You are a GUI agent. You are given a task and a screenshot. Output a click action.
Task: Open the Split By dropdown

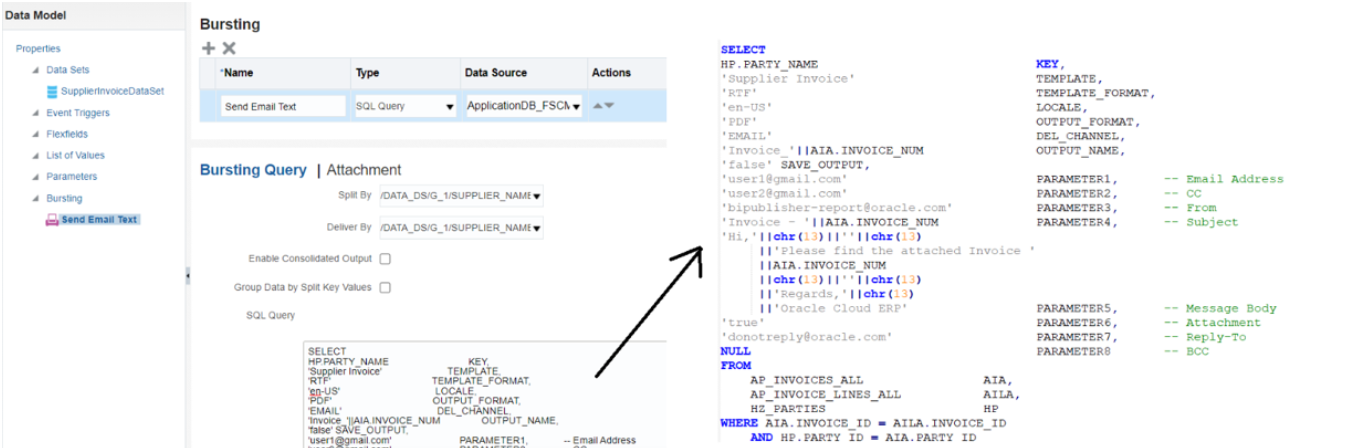(538, 196)
